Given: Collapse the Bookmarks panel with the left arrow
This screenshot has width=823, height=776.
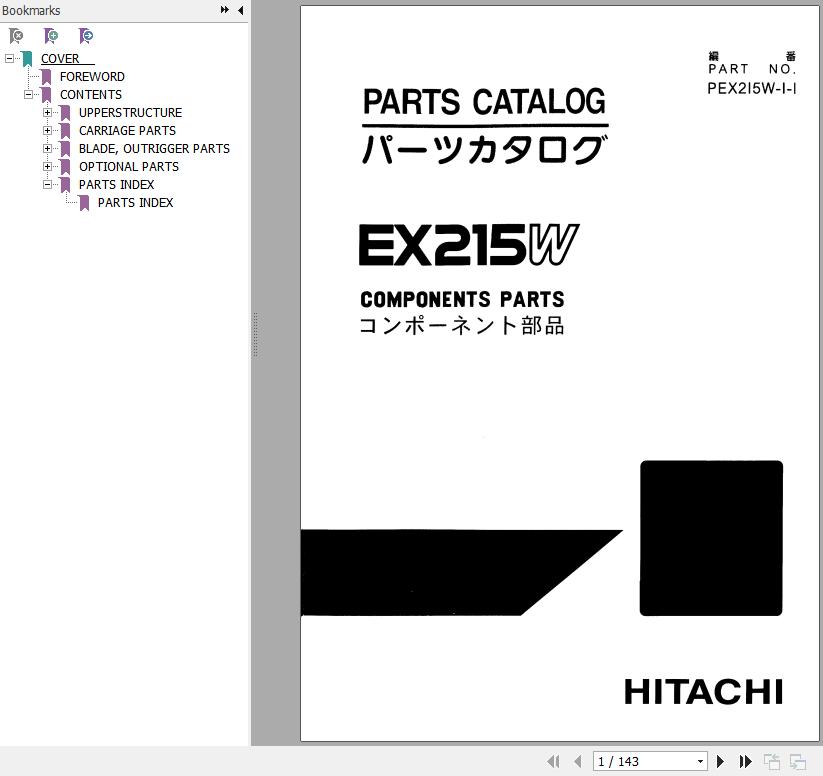Looking at the screenshot, I should (x=240, y=10).
